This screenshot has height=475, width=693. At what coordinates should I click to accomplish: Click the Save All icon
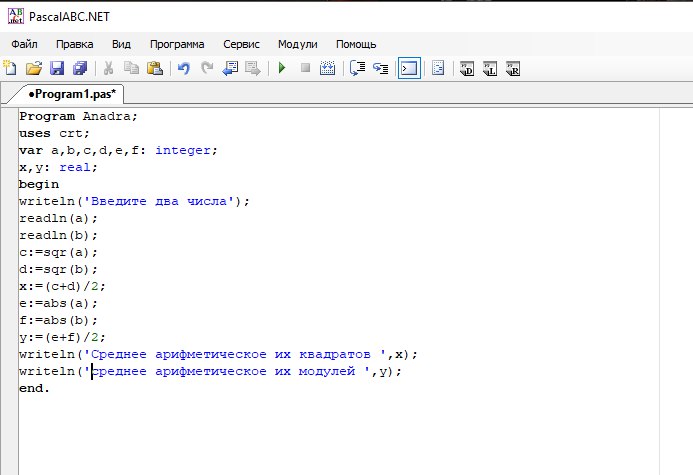pos(80,69)
